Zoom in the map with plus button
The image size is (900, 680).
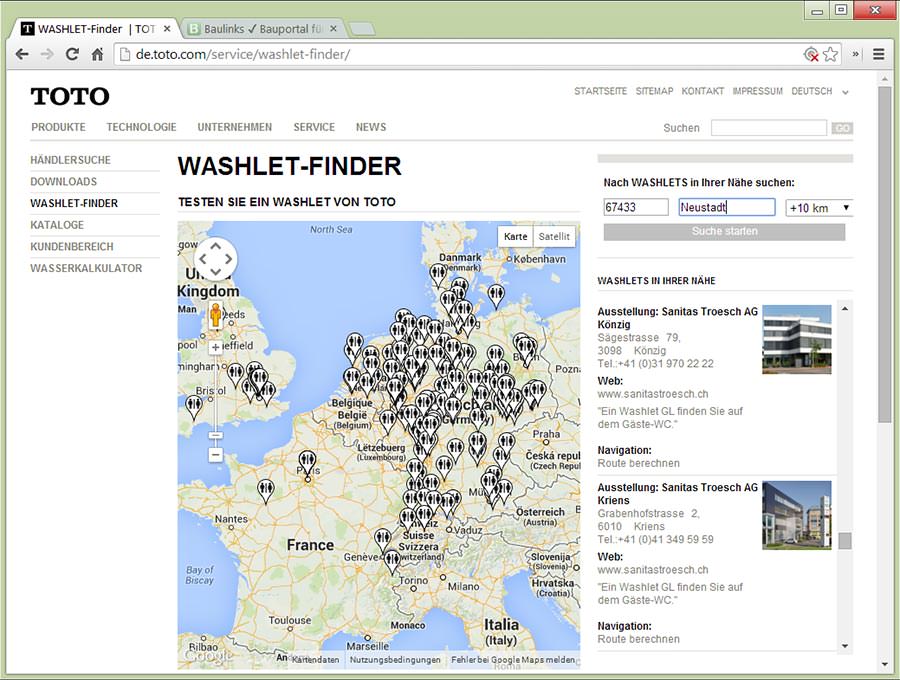[x=215, y=347]
